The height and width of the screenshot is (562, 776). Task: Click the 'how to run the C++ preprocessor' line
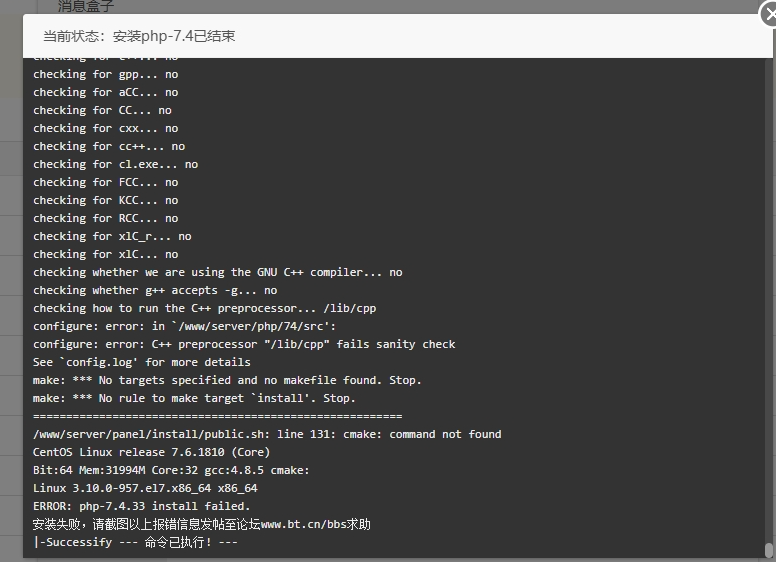[204, 308]
